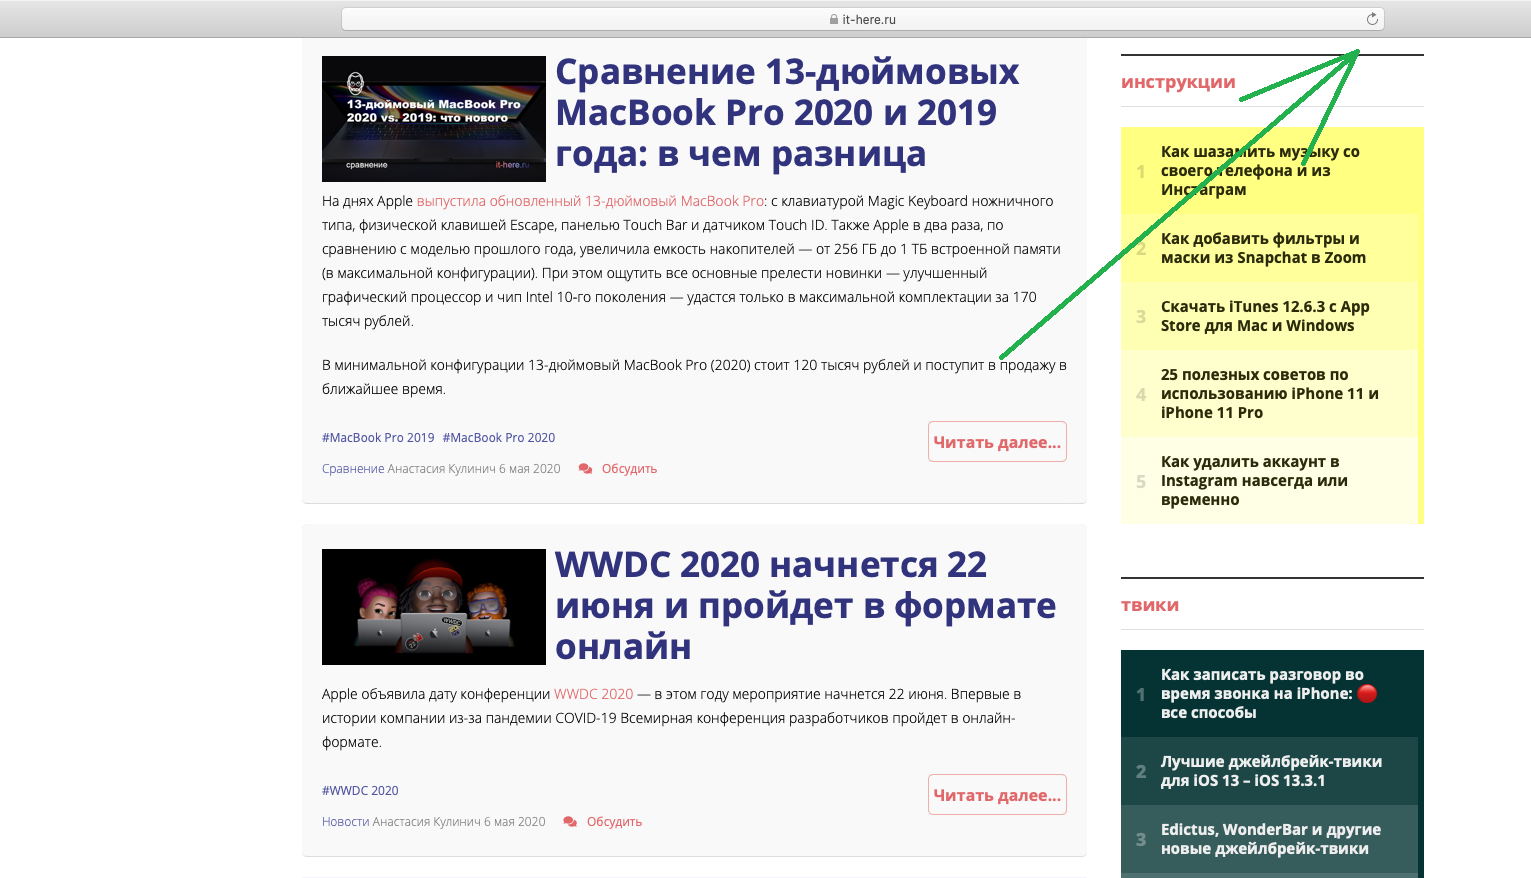Select the #WWDC 2020 tag
The image size is (1531, 878).
click(360, 791)
